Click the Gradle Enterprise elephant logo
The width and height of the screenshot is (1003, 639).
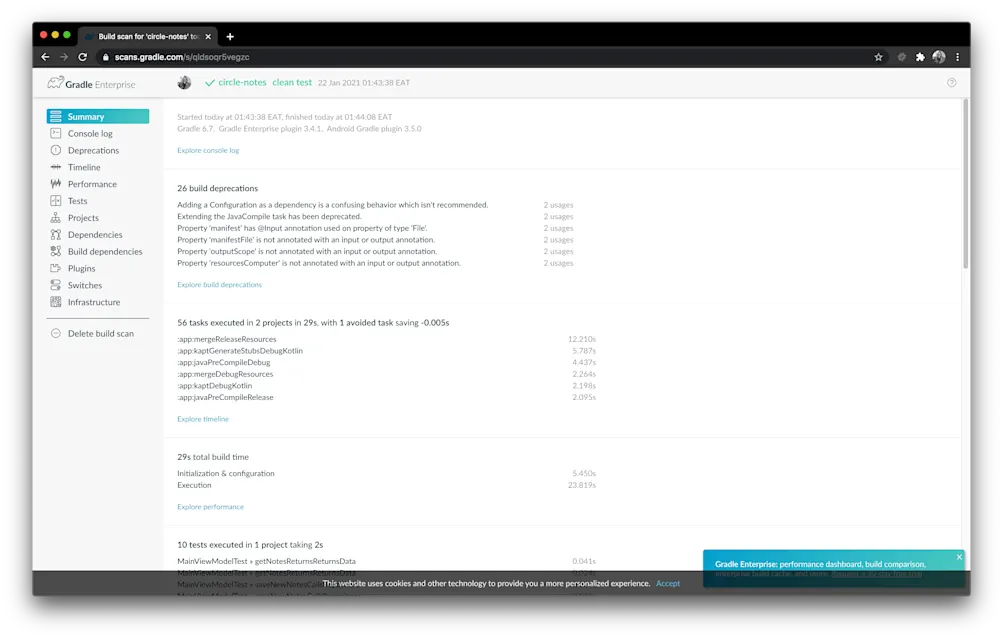point(56,83)
